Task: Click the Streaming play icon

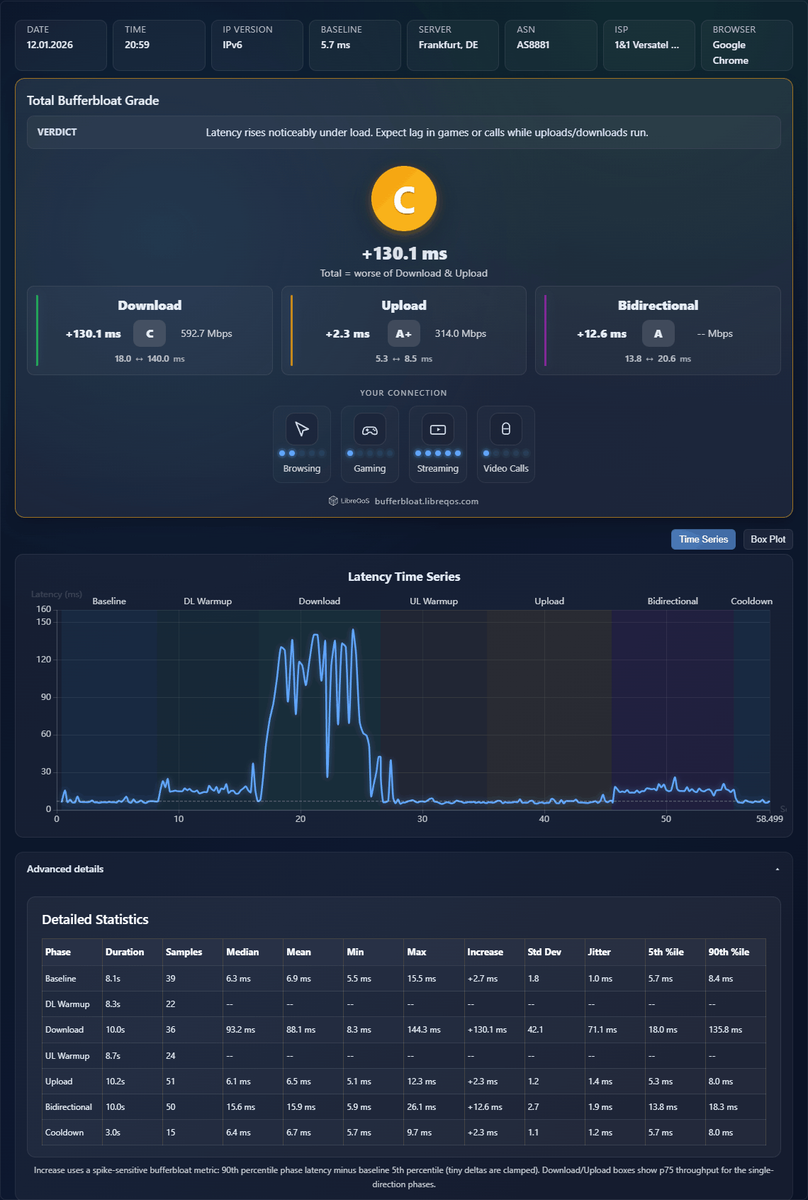Action: [438, 429]
